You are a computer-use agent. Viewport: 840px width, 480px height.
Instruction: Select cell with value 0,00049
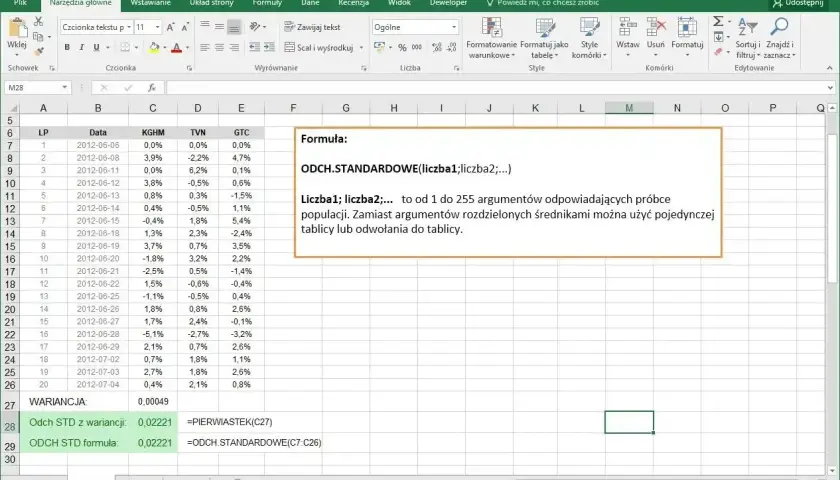(x=153, y=401)
